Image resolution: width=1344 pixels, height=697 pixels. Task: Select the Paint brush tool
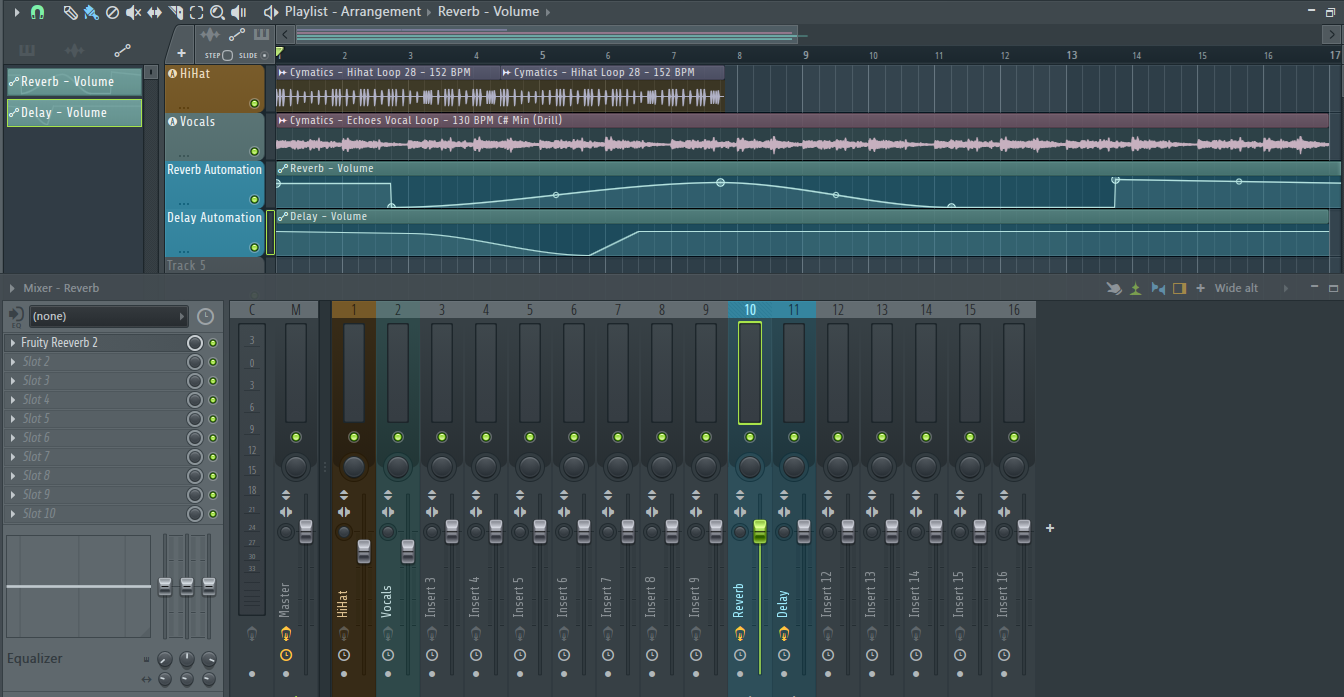coord(91,12)
